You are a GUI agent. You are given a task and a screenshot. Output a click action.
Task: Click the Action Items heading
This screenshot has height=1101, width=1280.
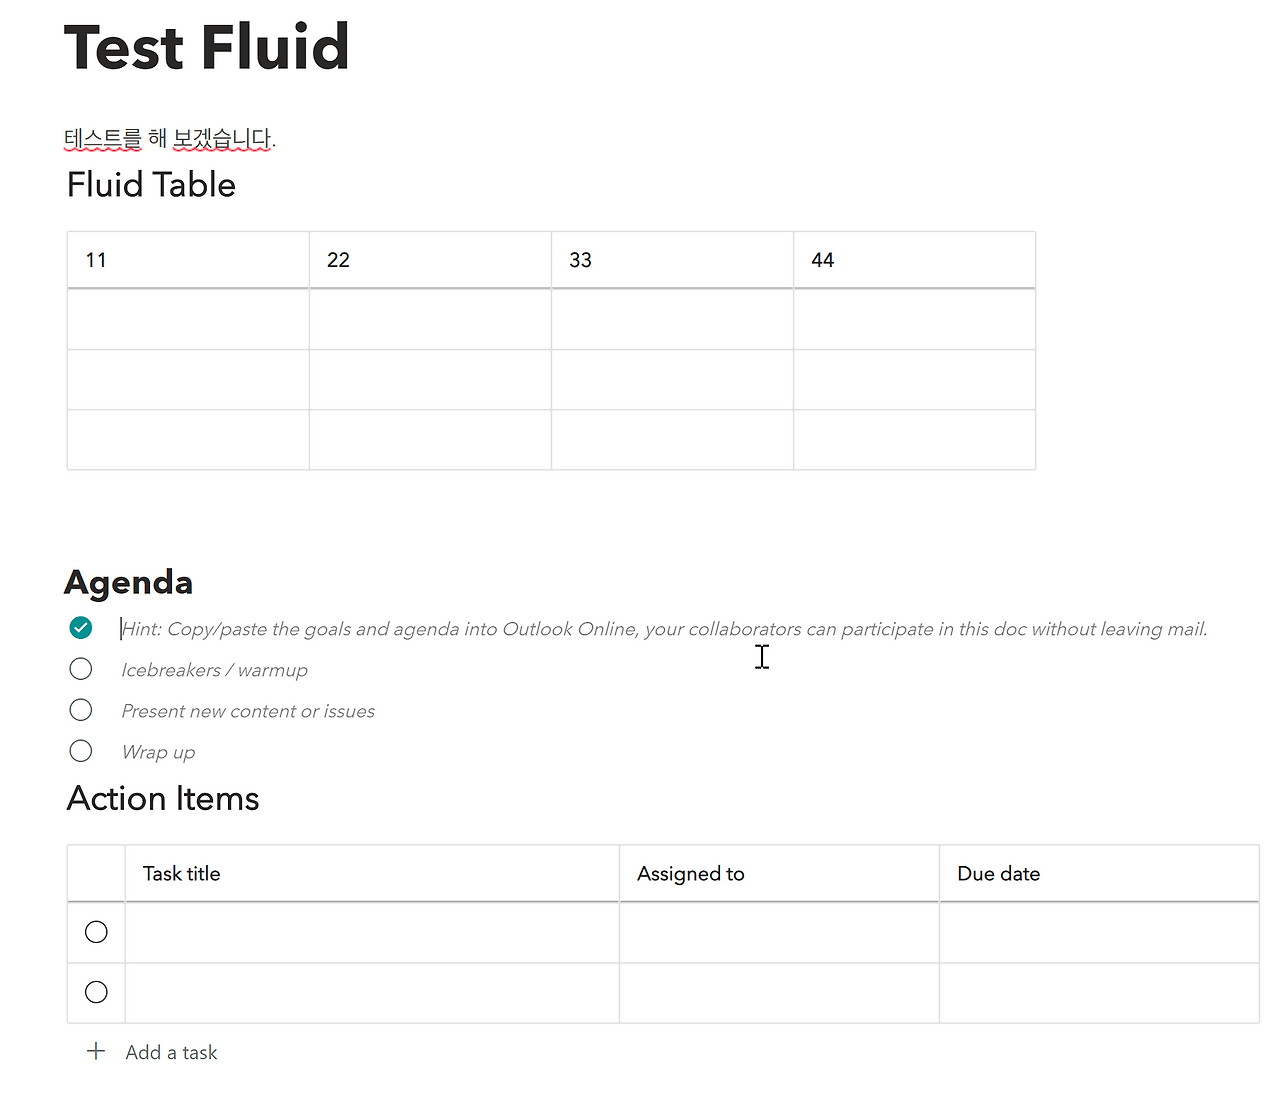point(163,798)
